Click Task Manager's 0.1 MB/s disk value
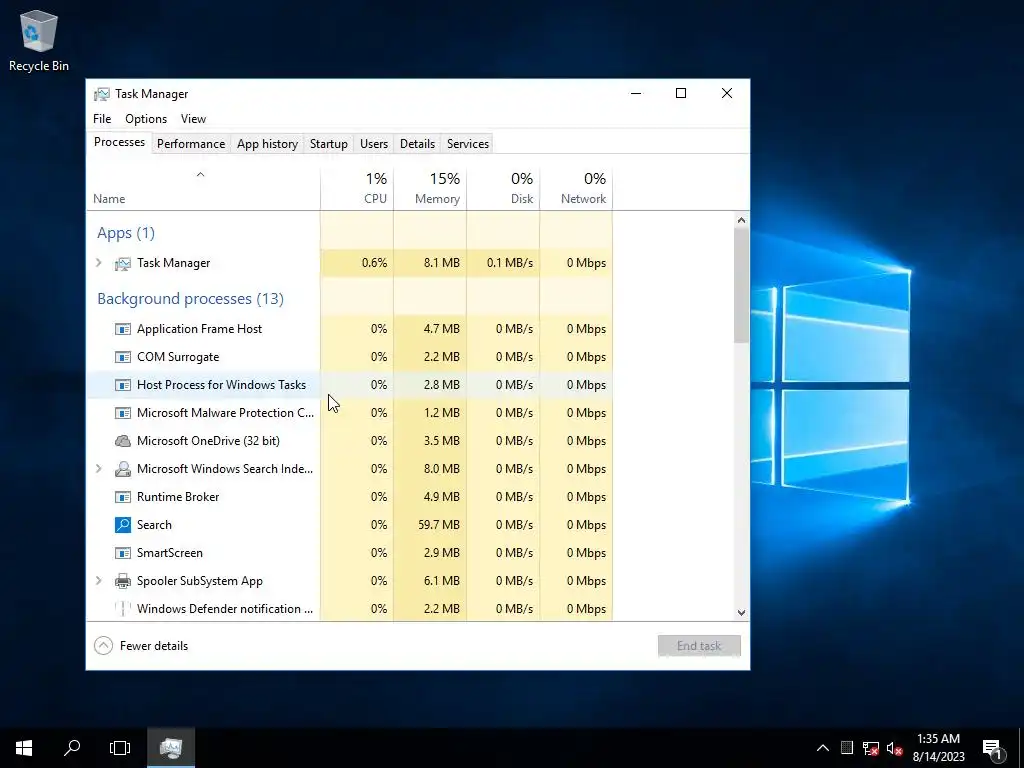The width and height of the screenshot is (1024, 768). (x=509, y=263)
